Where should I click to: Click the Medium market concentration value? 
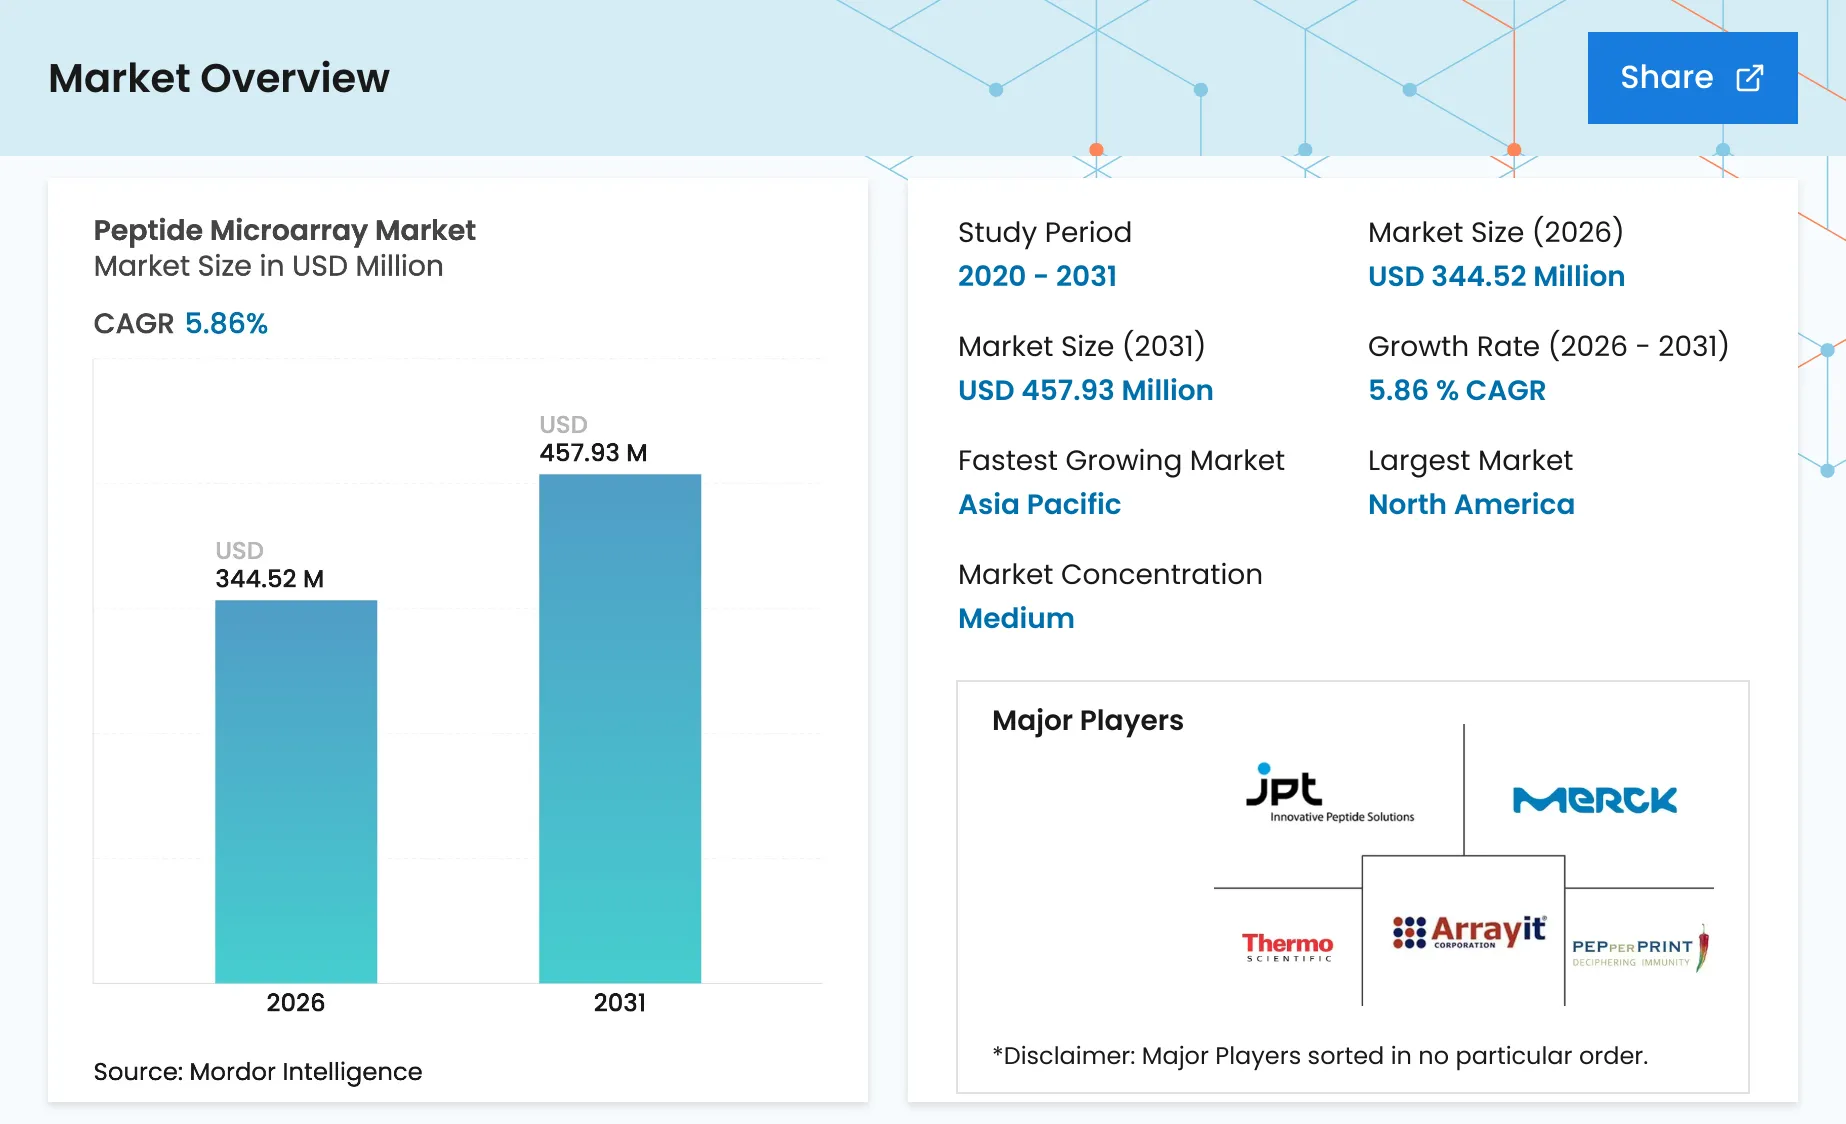[x=1015, y=618]
